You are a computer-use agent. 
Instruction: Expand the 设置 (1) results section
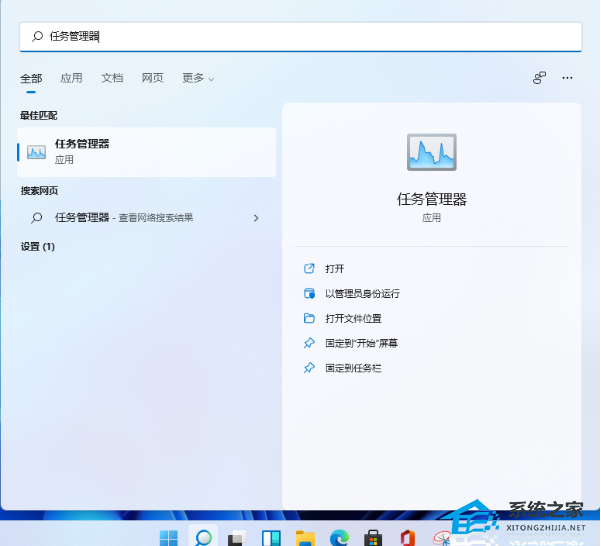pos(38,246)
